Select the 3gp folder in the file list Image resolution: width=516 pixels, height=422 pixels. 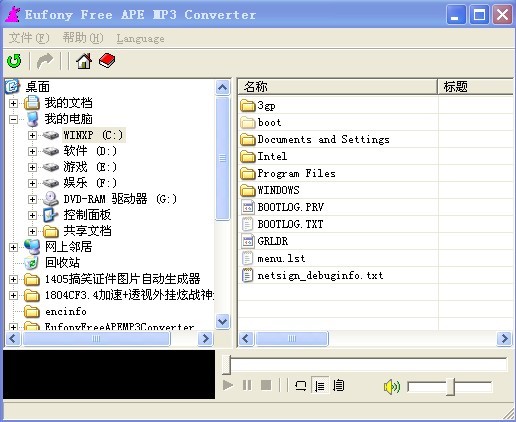point(266,106)
